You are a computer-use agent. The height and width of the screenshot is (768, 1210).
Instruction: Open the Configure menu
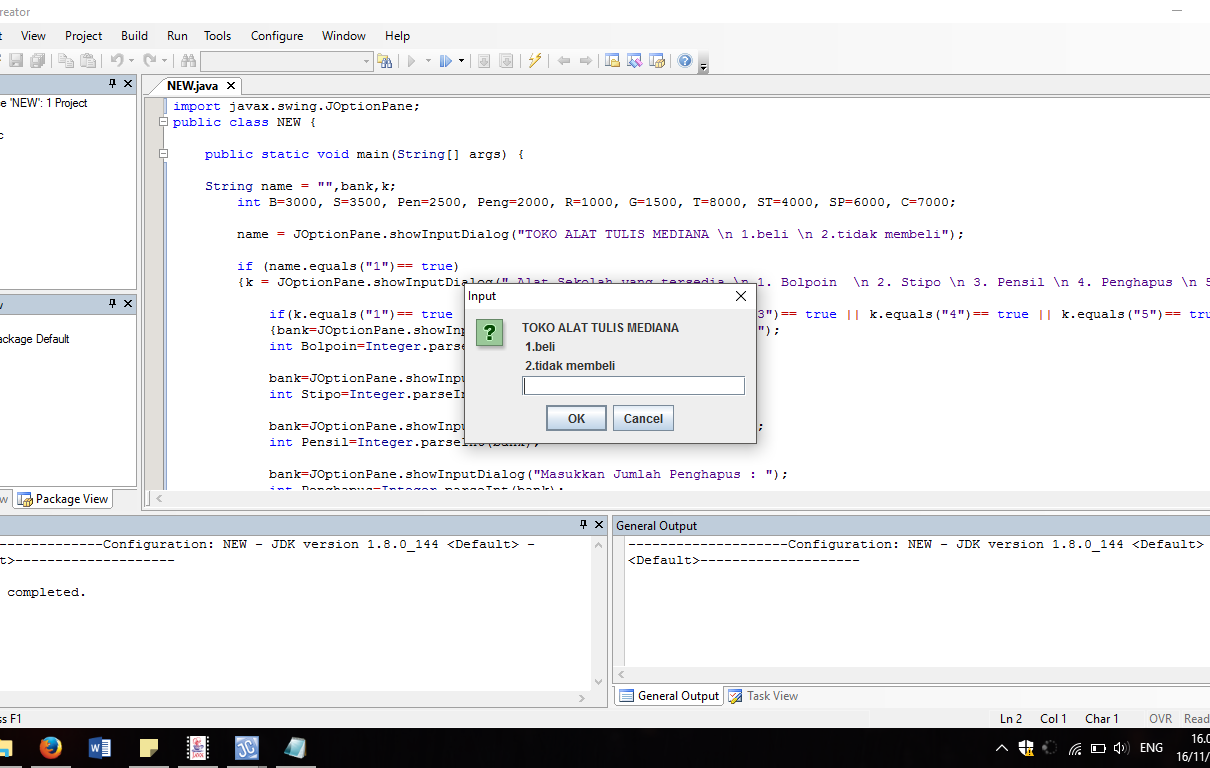(x=277, y=35)
